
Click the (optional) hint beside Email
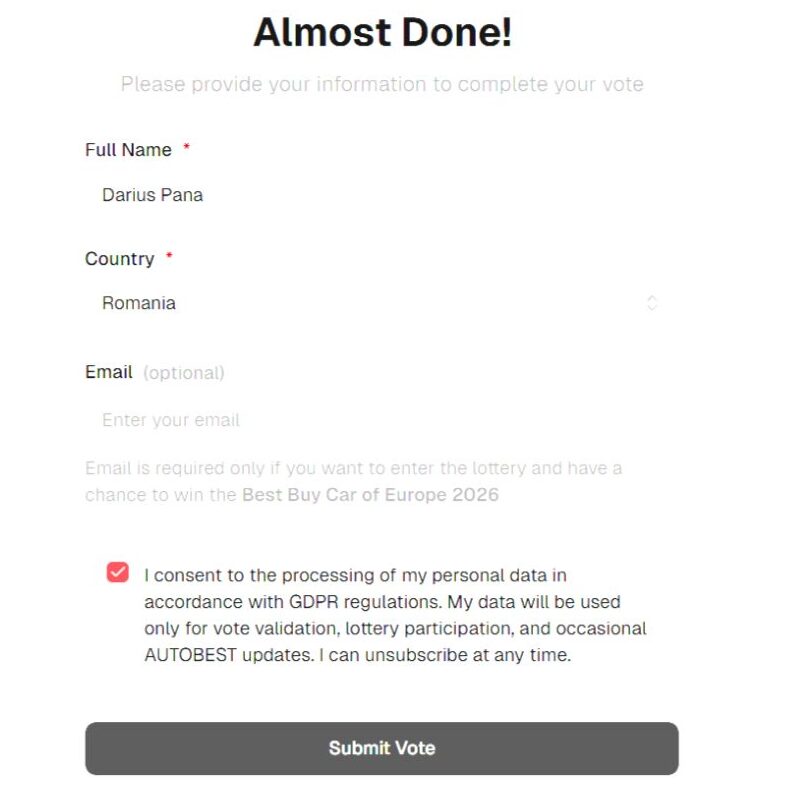184,373
